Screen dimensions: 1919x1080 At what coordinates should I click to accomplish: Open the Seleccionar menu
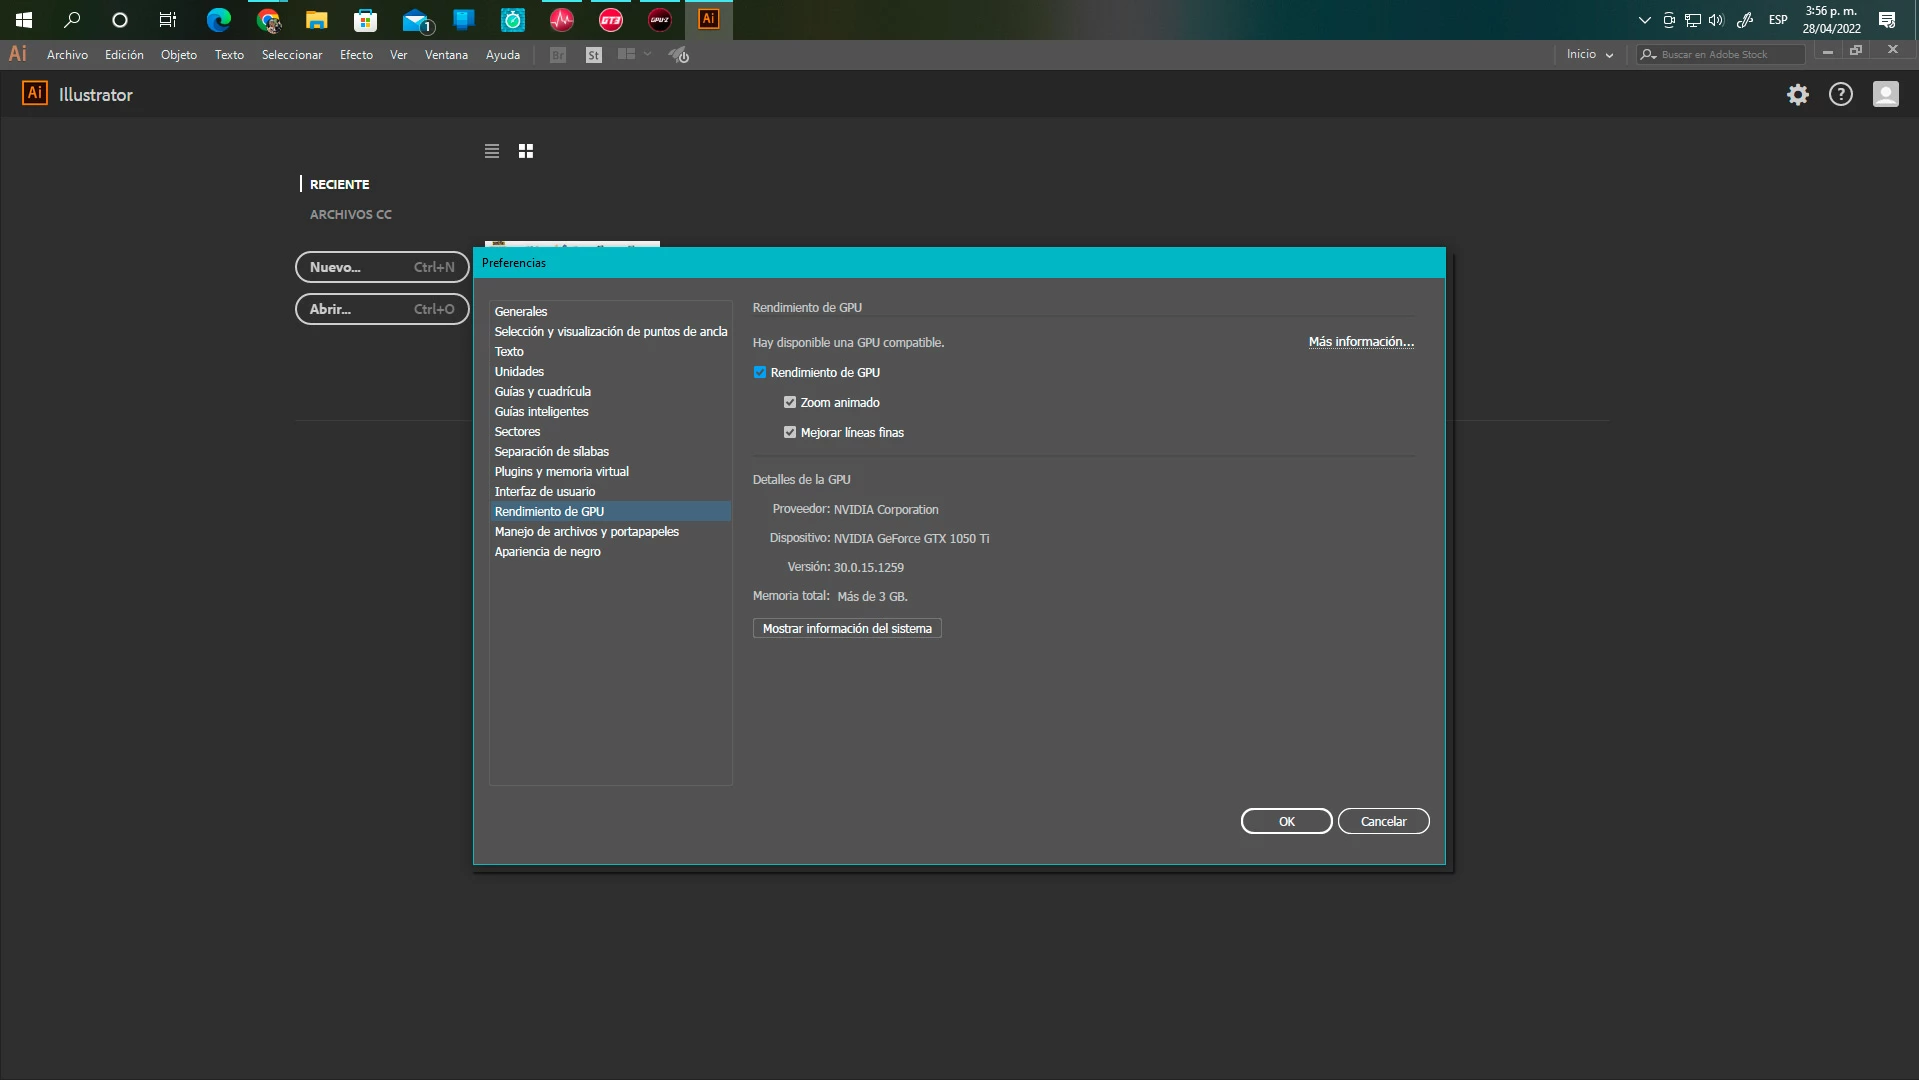coord(292,55)
